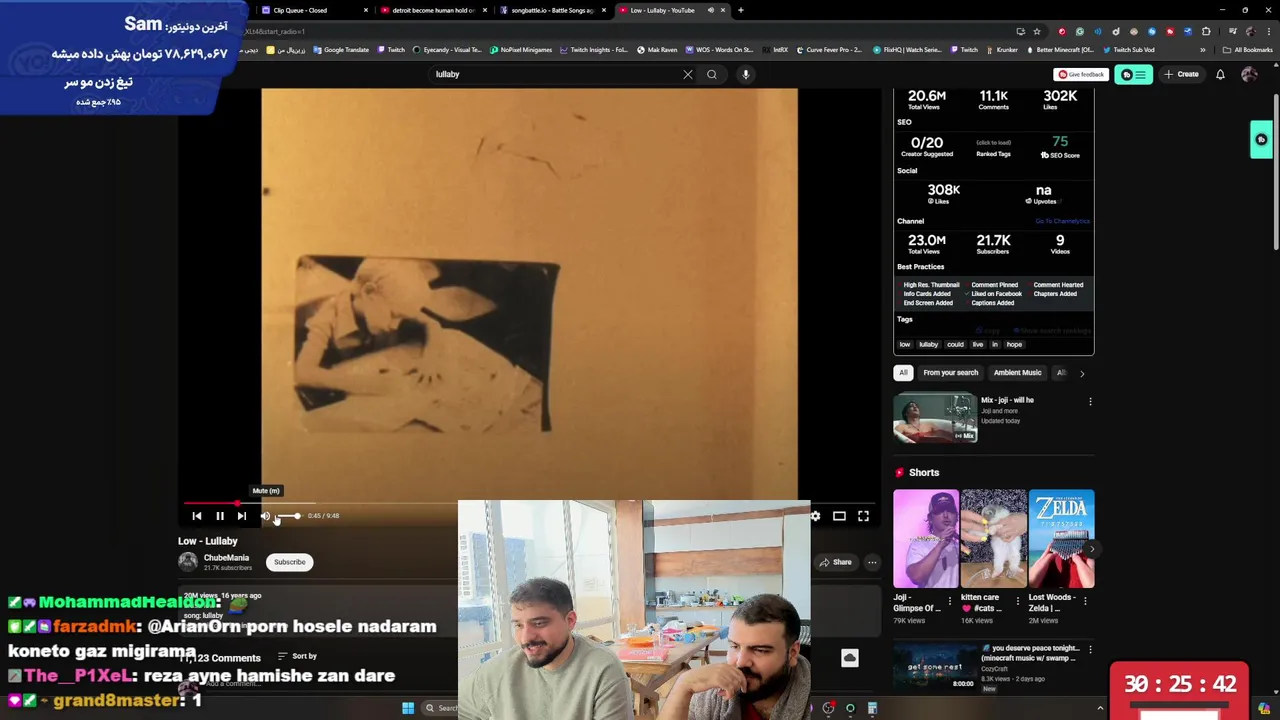Open the Sort by comments dropdown

click(297, 656)
